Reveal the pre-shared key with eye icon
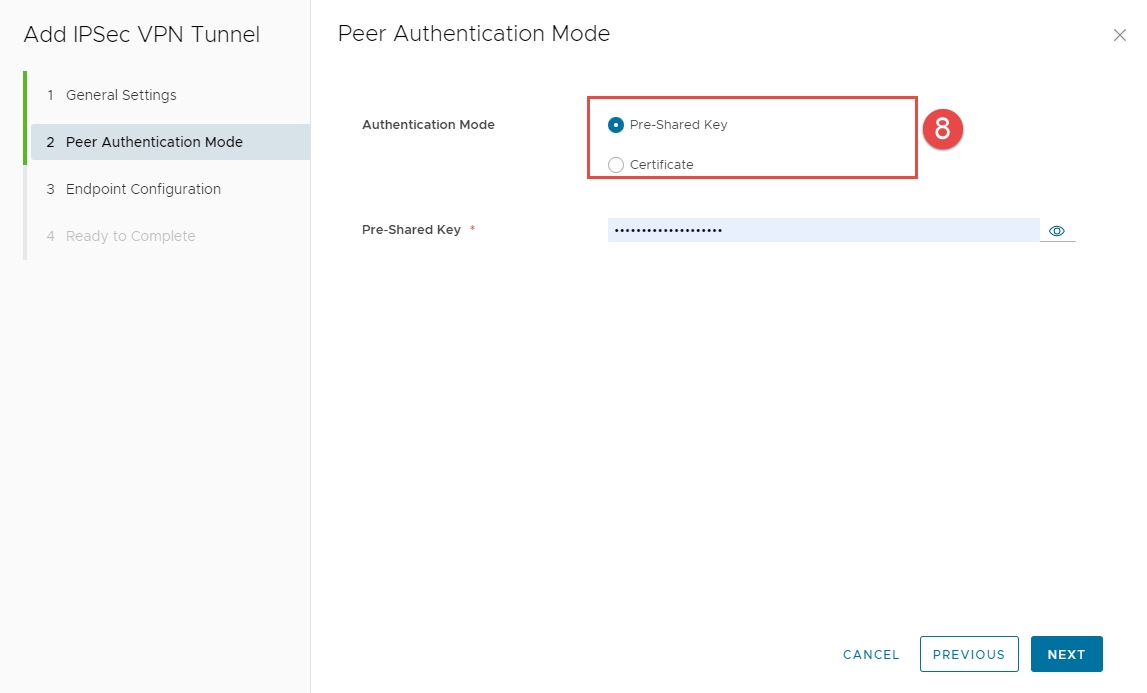Screen dimensions: 1147x693 coord(1057,231)
